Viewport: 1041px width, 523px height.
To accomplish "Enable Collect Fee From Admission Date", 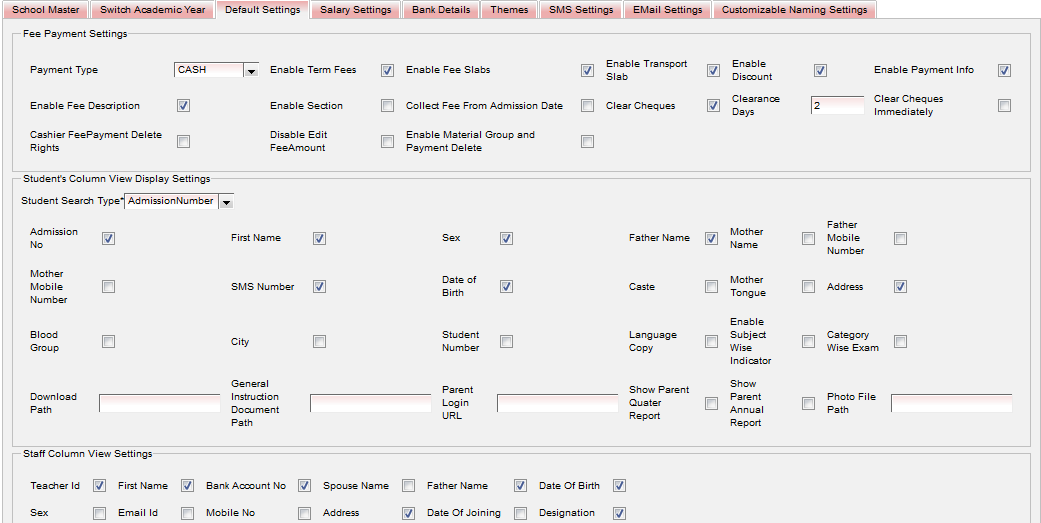I will tap(588, 106).
